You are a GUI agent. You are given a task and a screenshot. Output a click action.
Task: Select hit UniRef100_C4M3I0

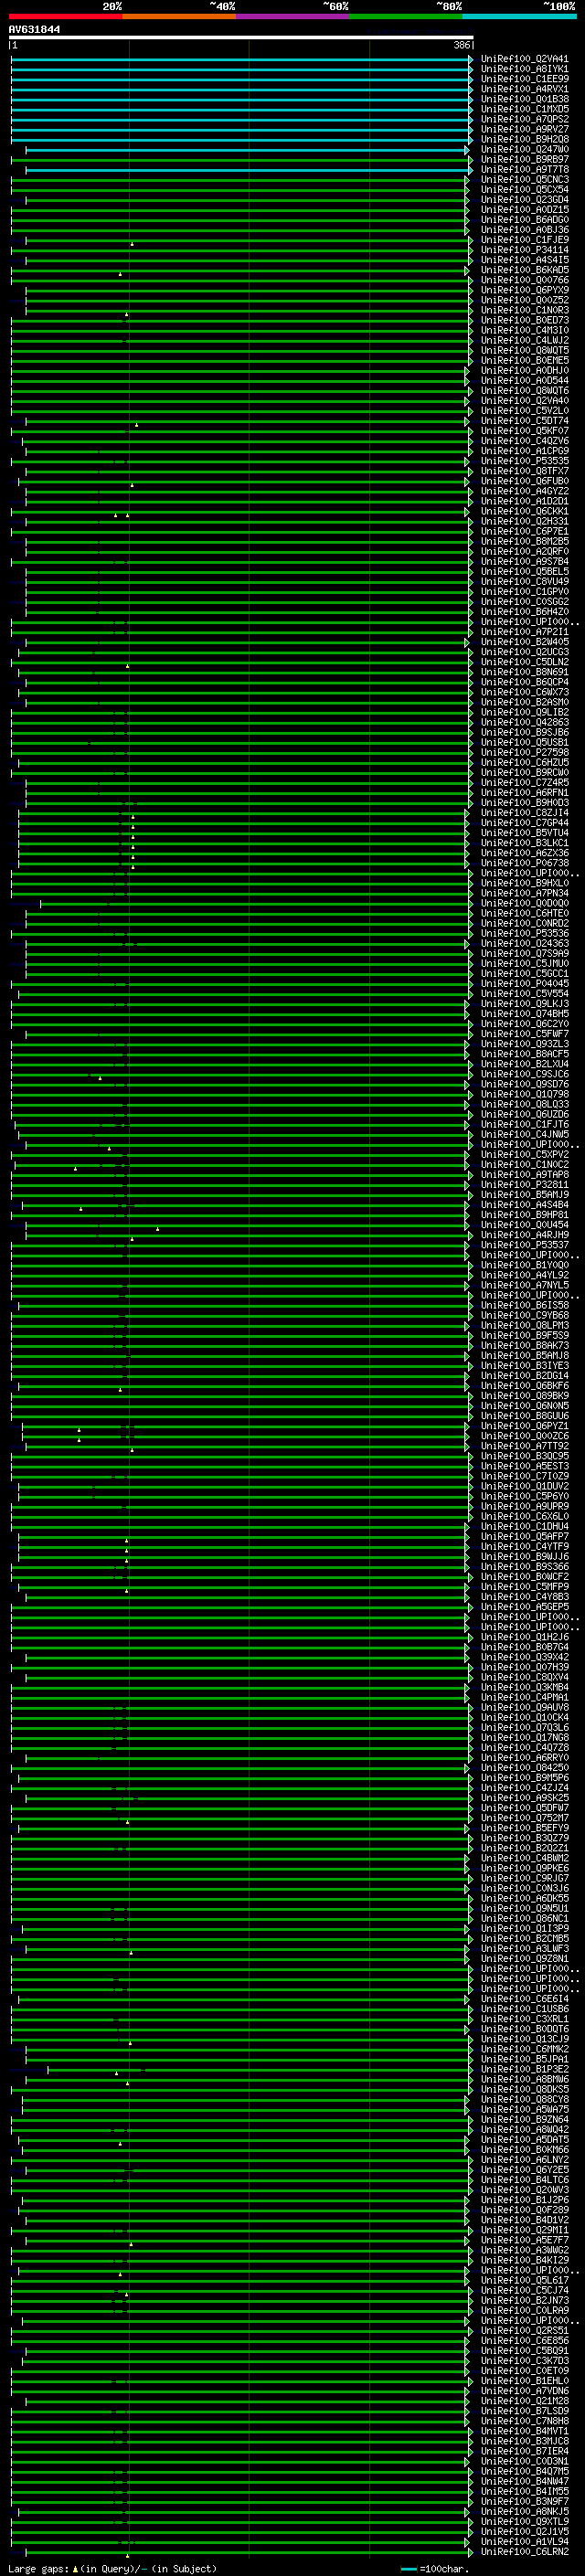tap(524, 330)
